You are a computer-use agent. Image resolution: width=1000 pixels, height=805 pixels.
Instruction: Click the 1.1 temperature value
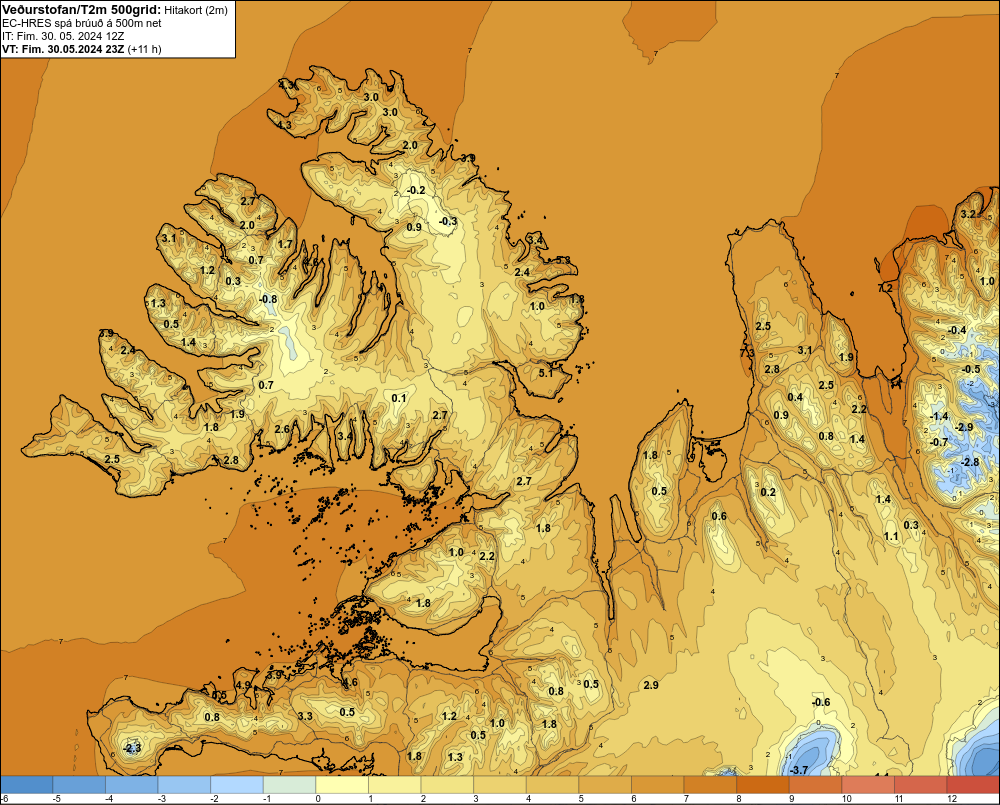[x=891, y=536]
